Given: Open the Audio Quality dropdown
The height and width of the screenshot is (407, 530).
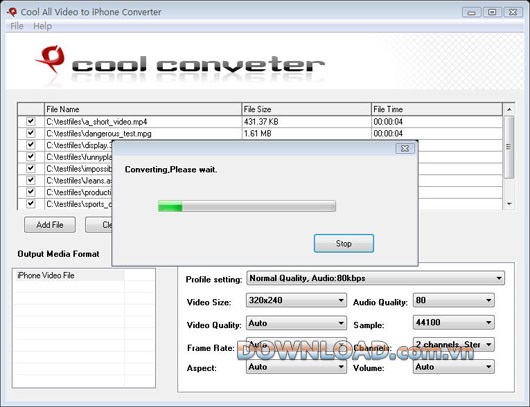Looking at the screenshot, I should (454, 300).
